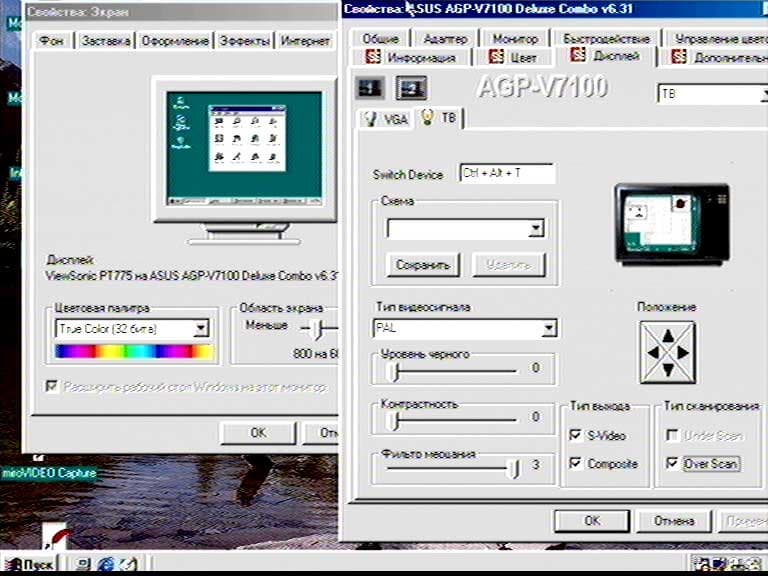Click the Фильтр мерцания slider handle

coord(513,469)
